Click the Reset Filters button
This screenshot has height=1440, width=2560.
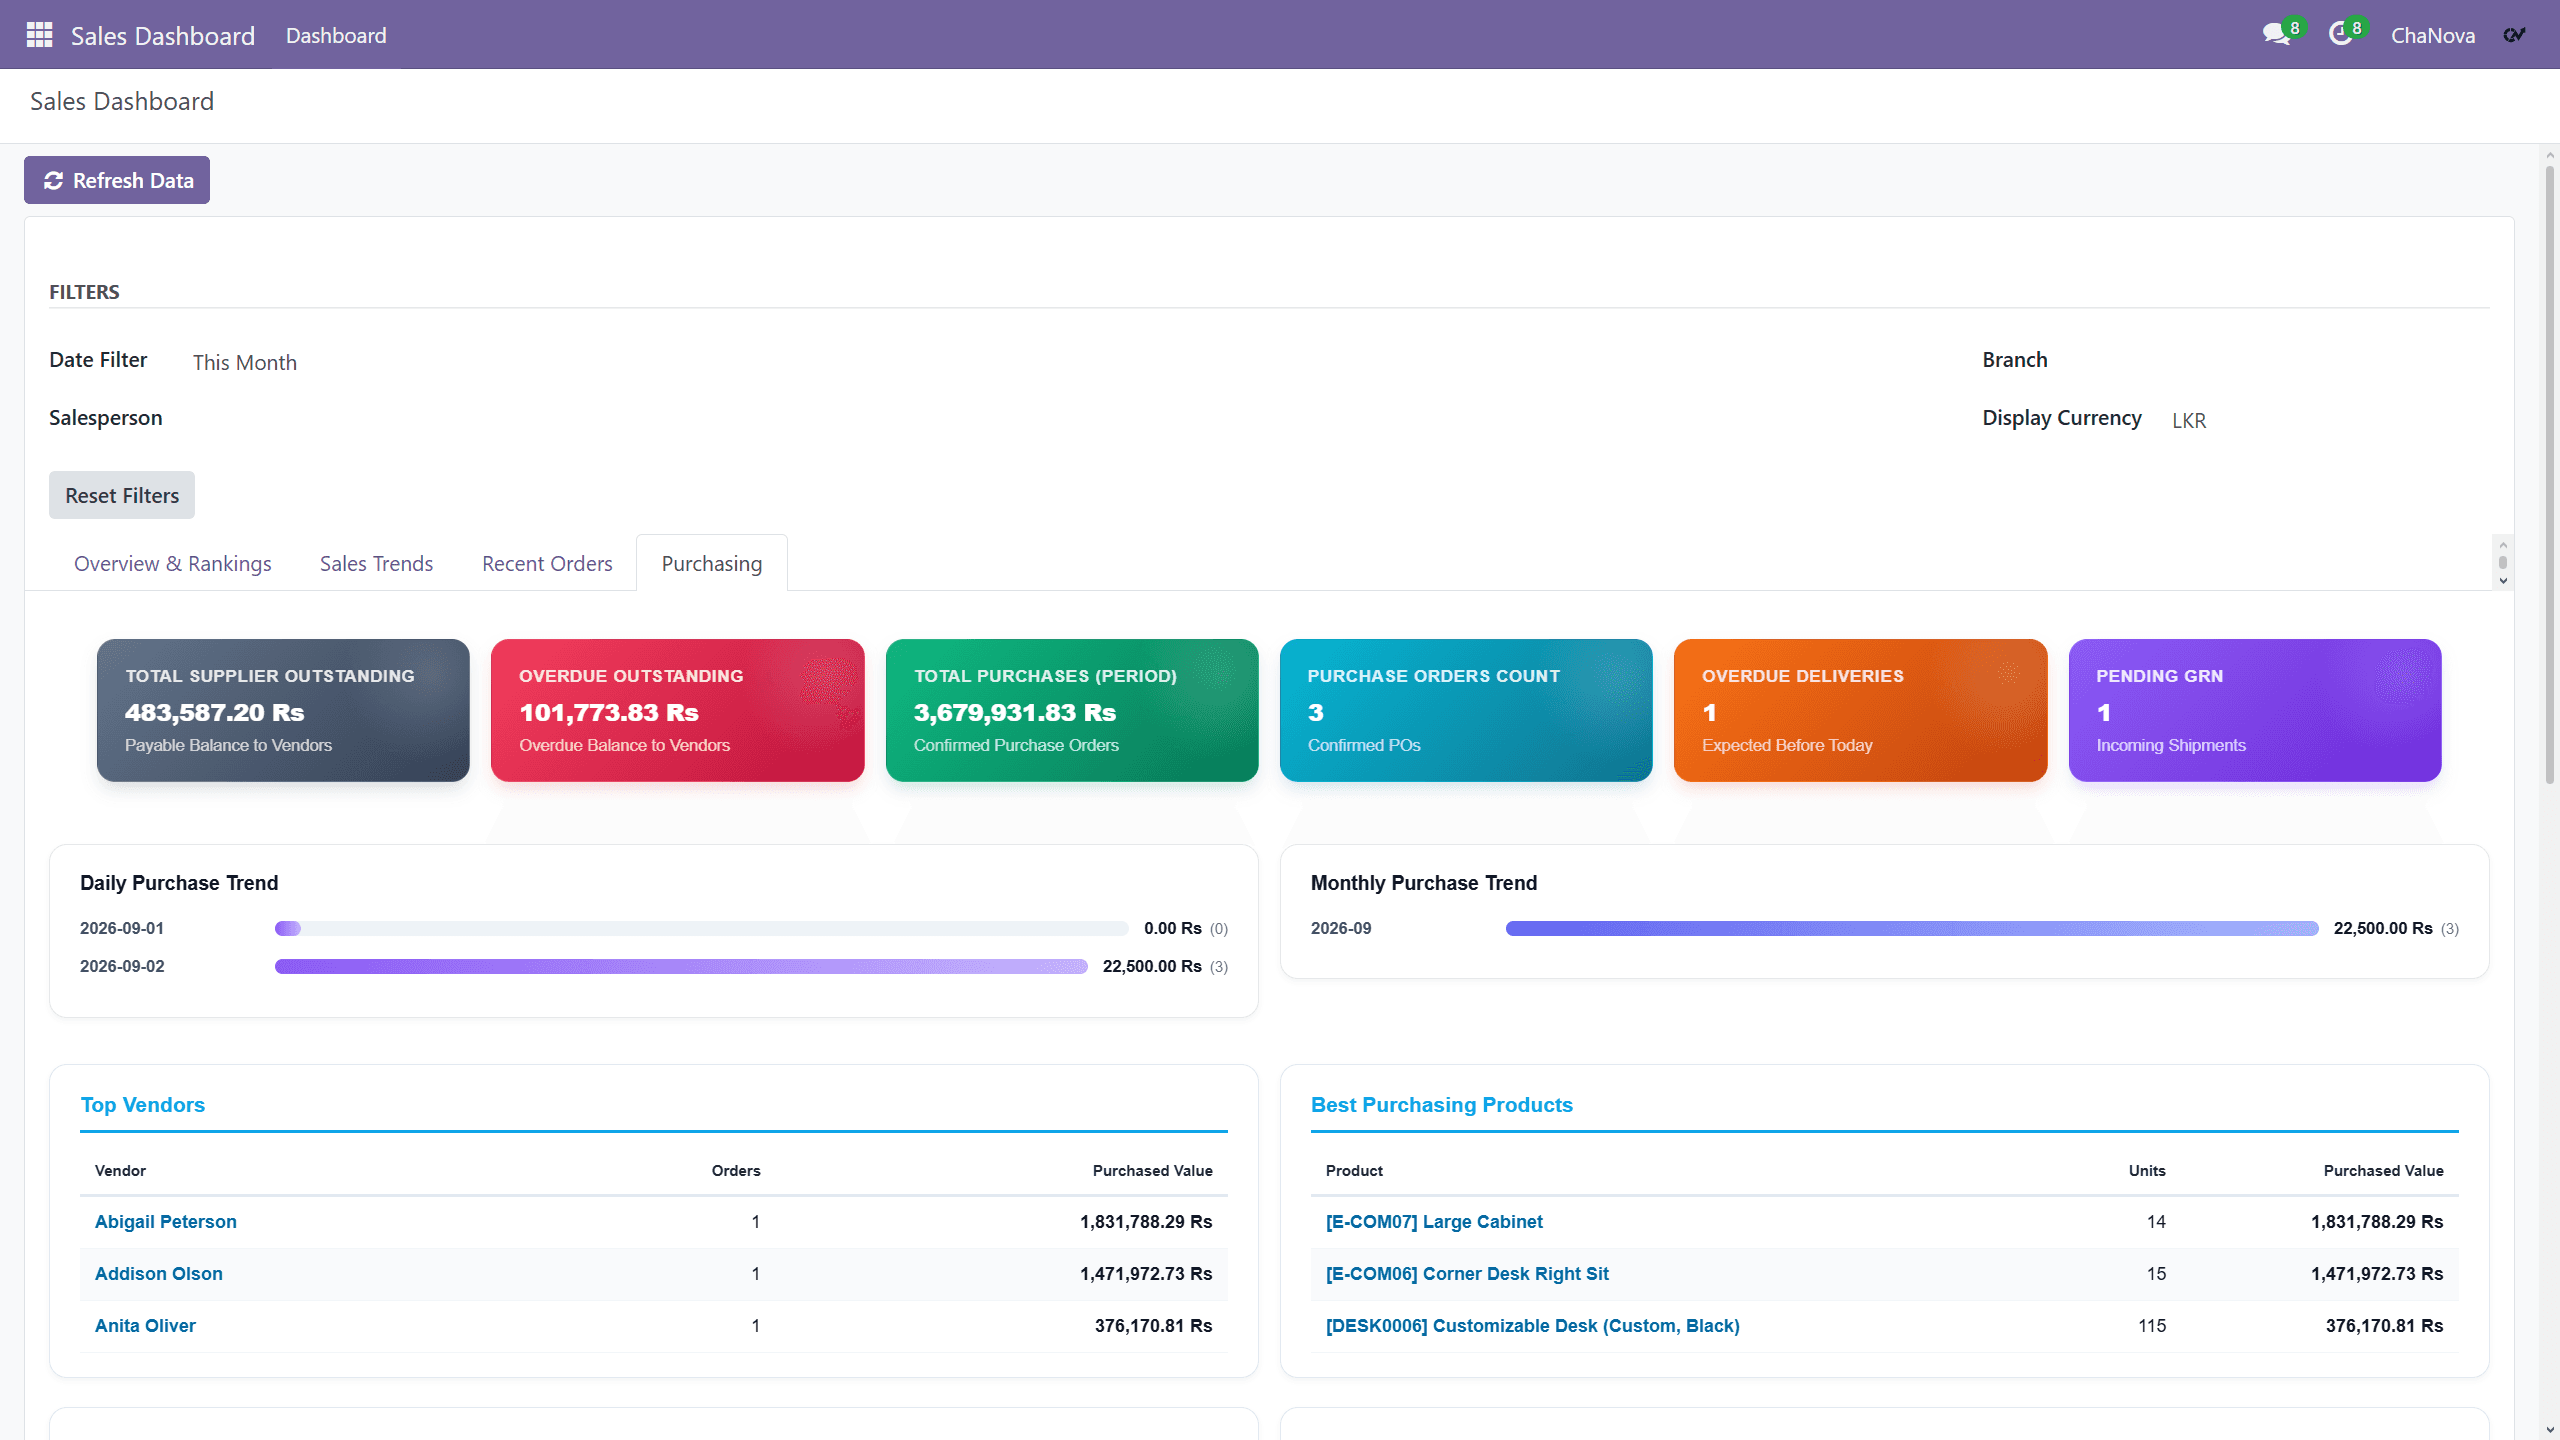coord(122,495)
